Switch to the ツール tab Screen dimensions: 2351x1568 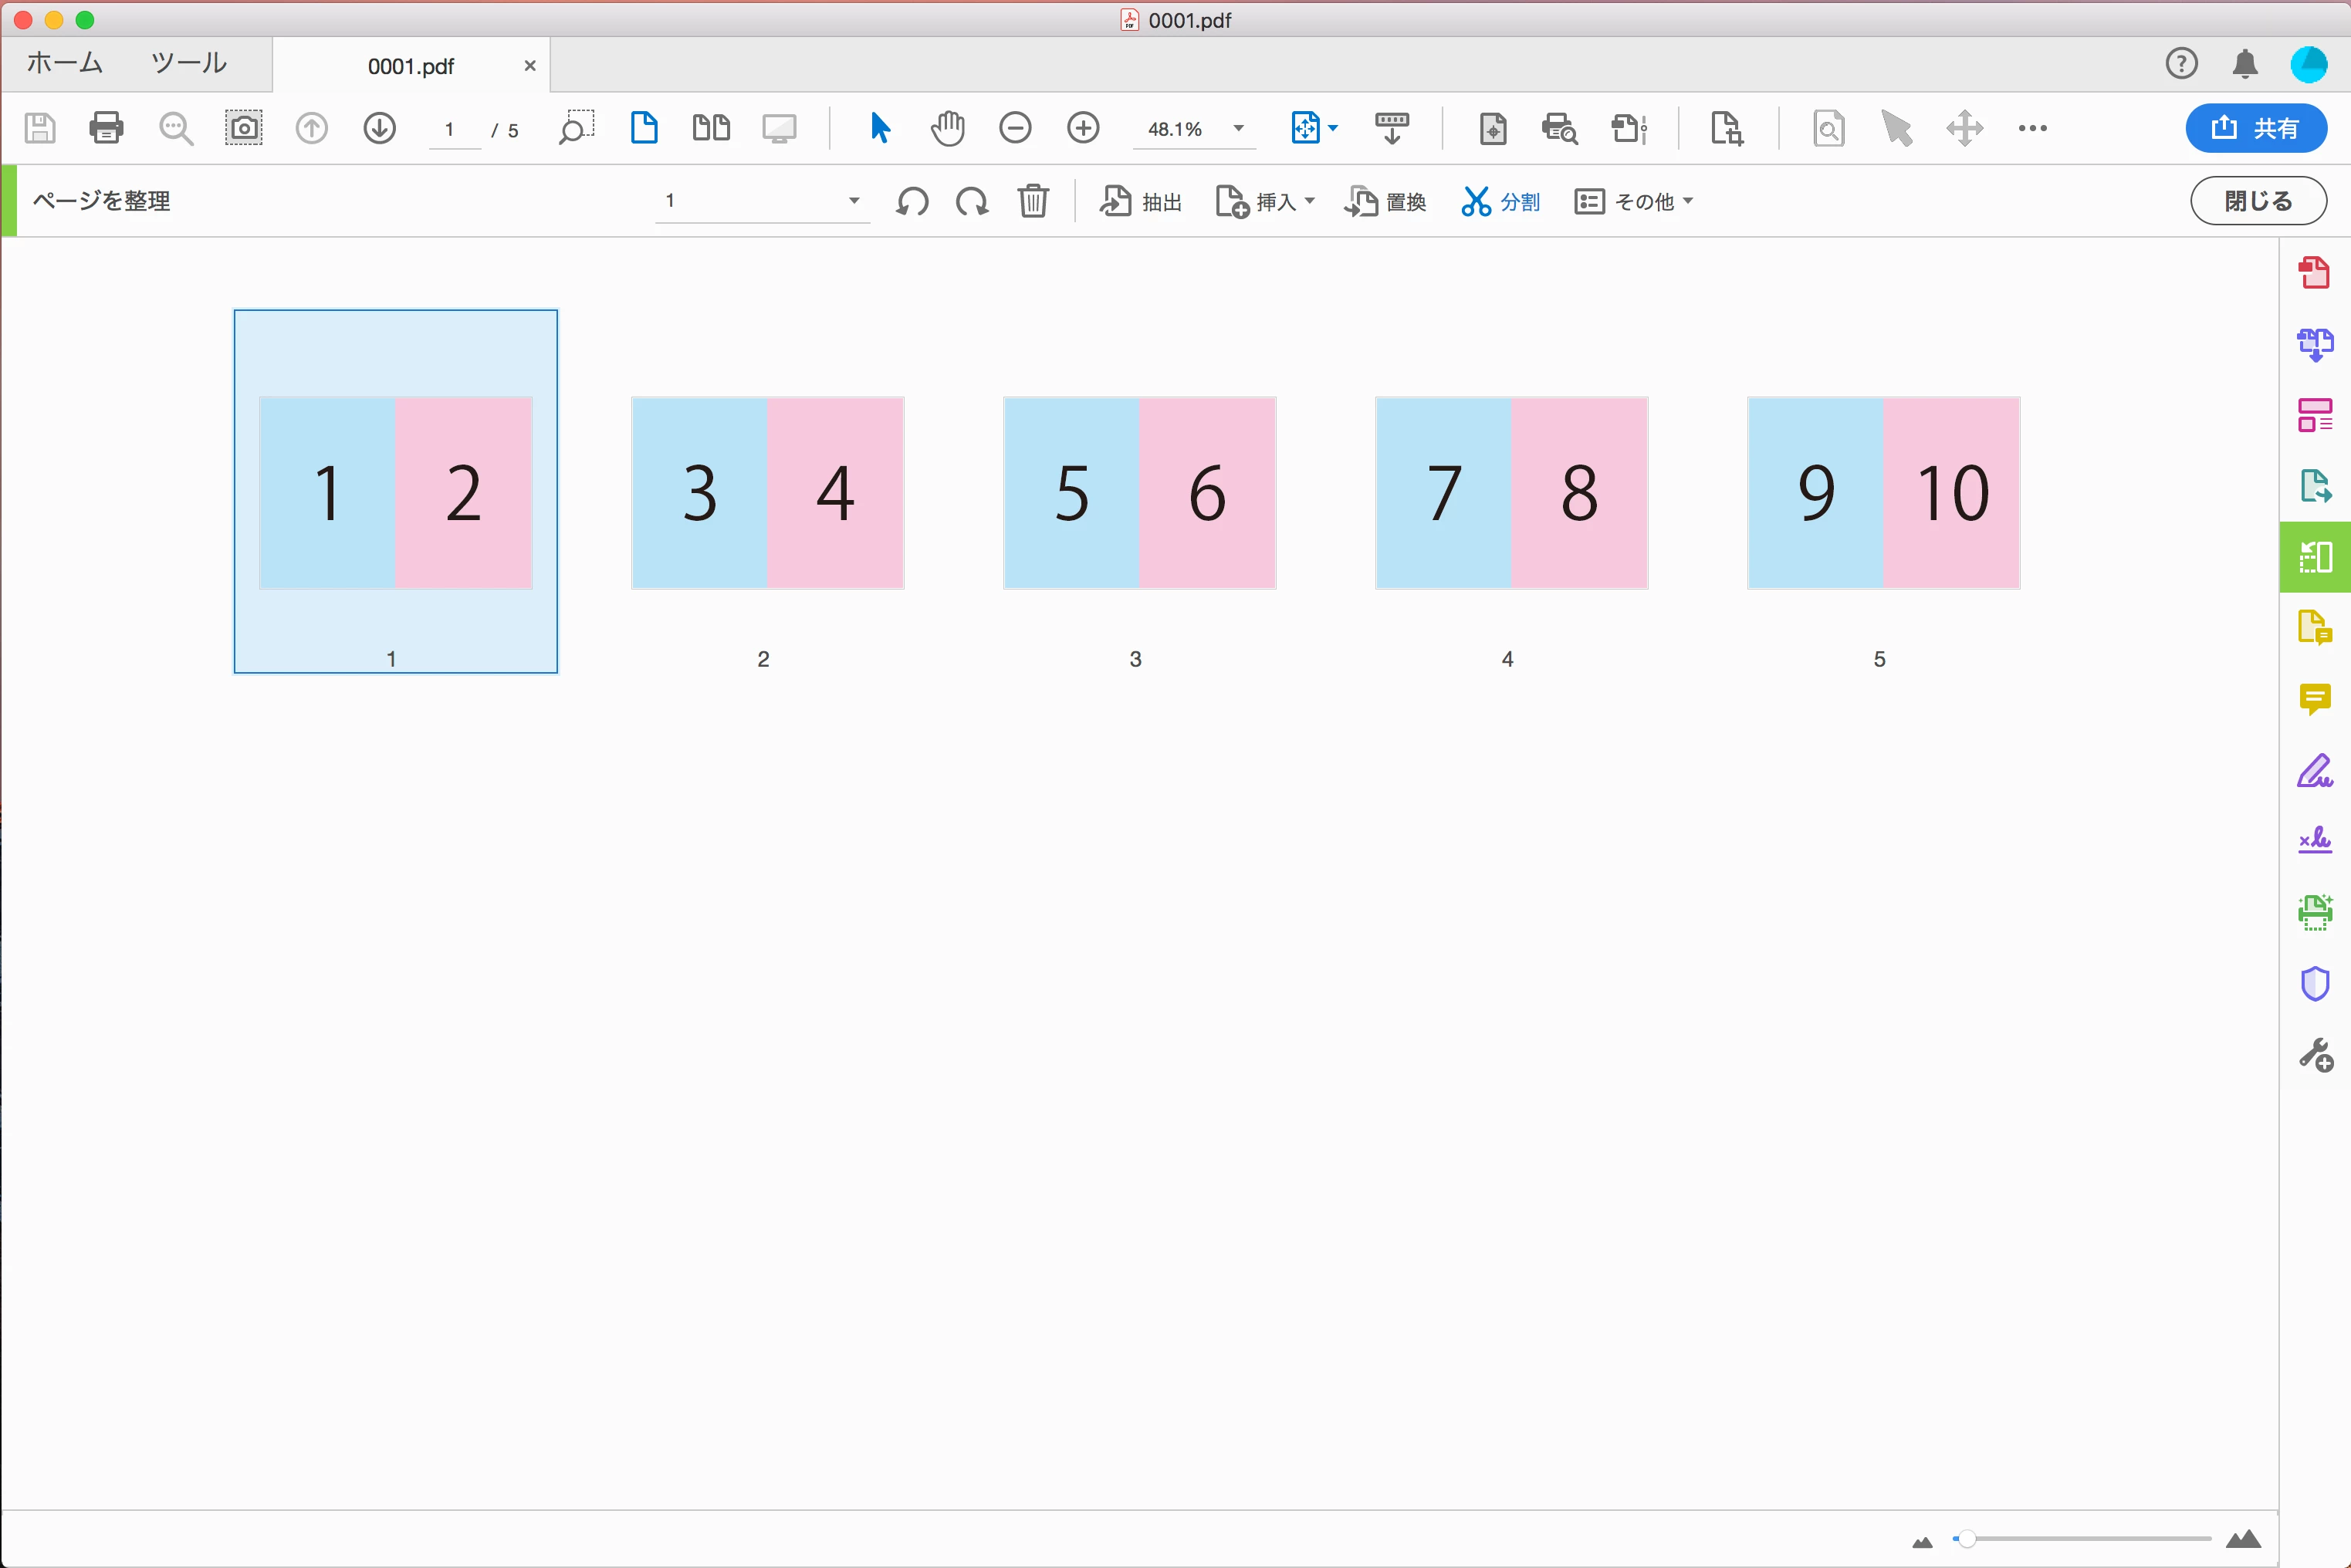(x=189, y=63)
